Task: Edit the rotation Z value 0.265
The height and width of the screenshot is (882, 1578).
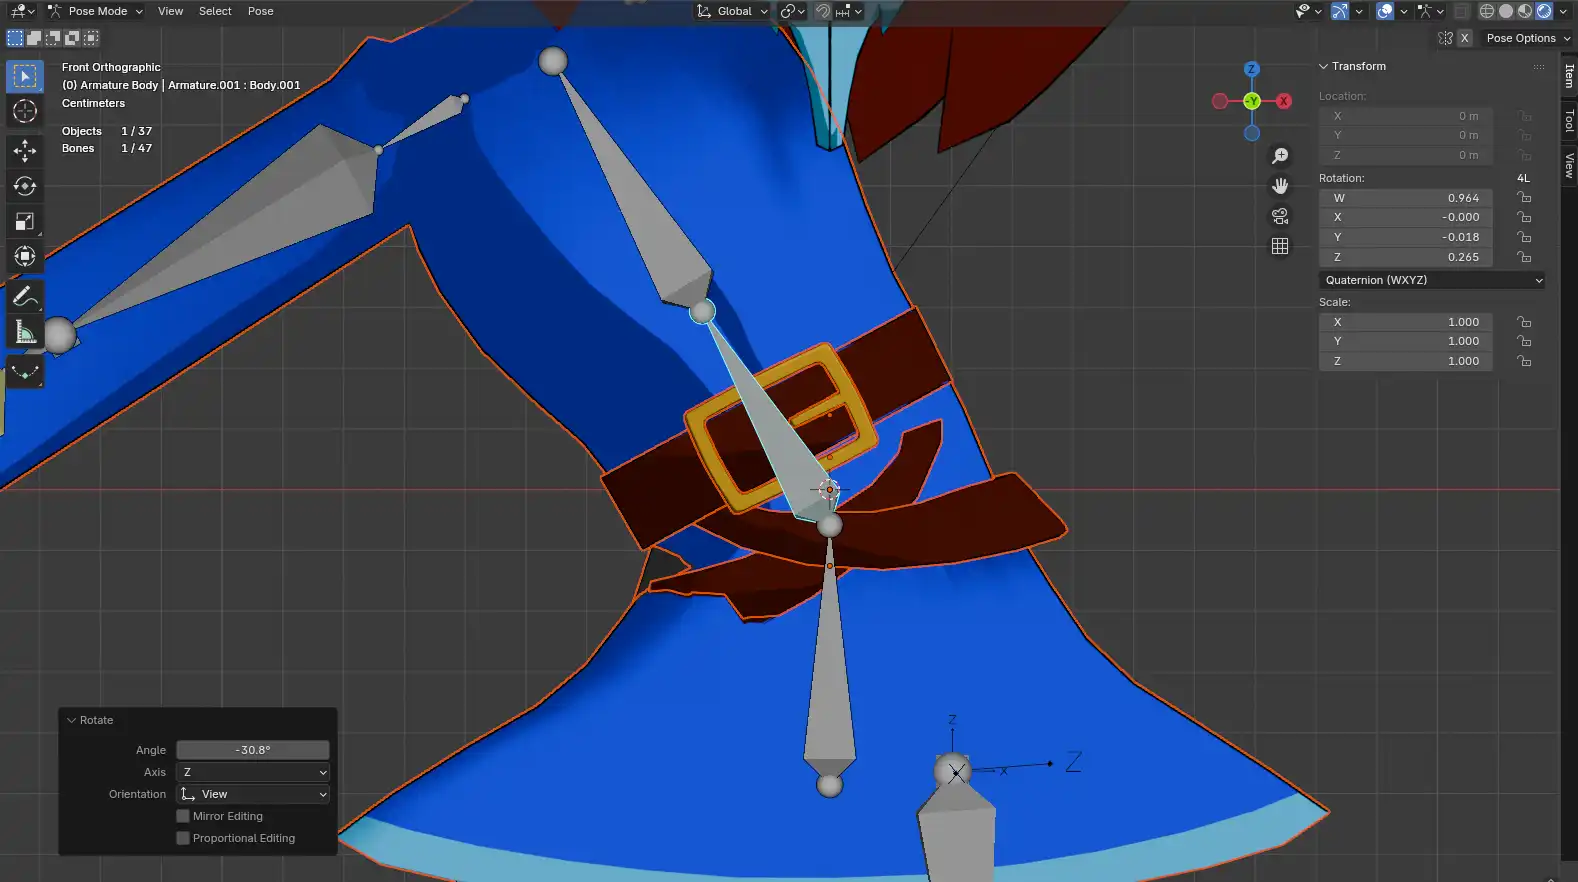Action: pyautogui.click(x=1406, y=257)
